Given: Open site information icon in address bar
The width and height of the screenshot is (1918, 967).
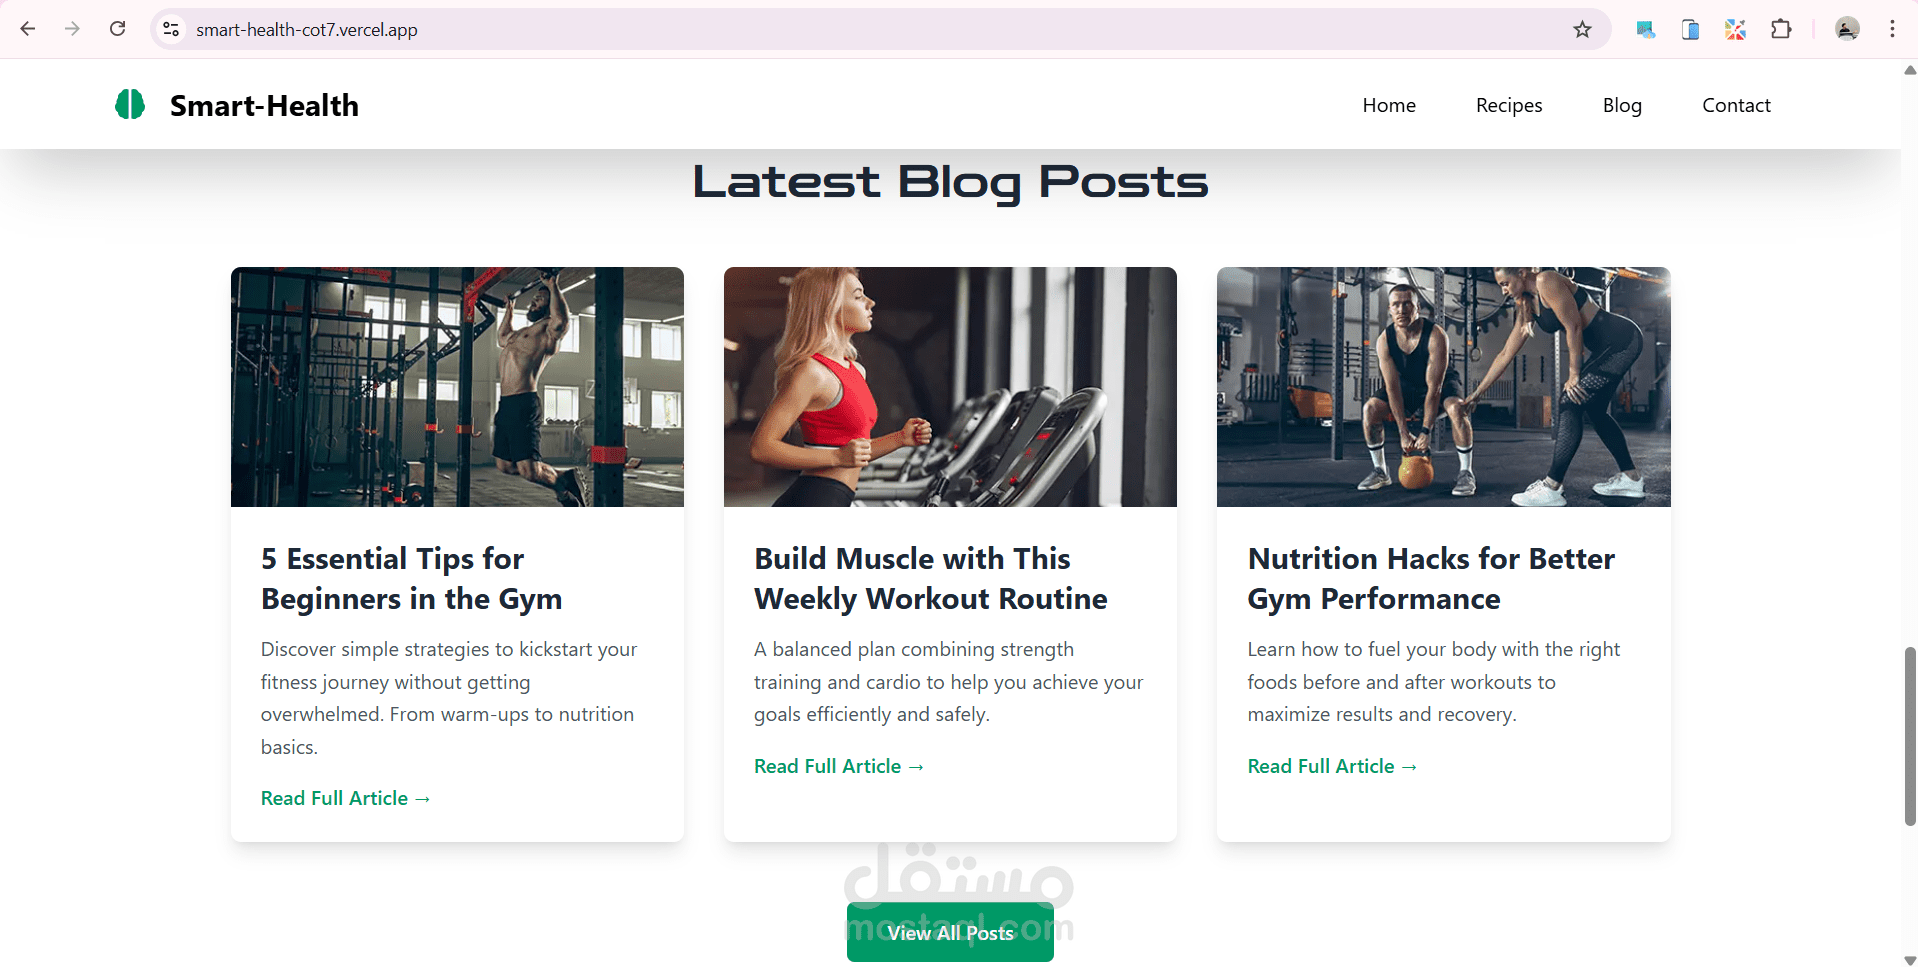Looking at the screenshot, I should pos(172,29).
